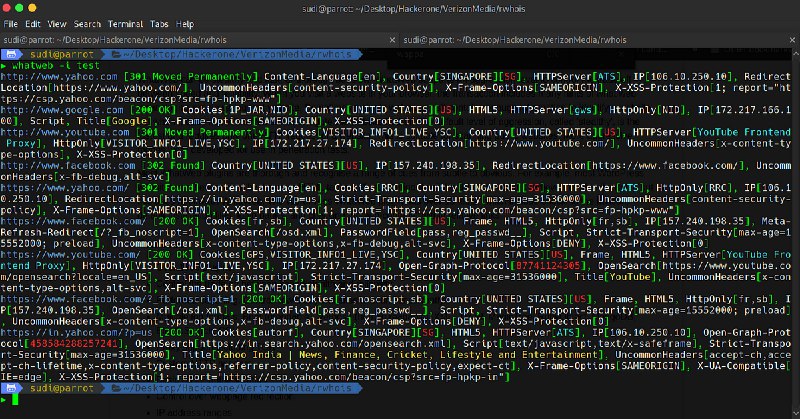Open the Terminal menu
Image resolution: width=800 pixels, height=419 pixels.
click(126, 24)
